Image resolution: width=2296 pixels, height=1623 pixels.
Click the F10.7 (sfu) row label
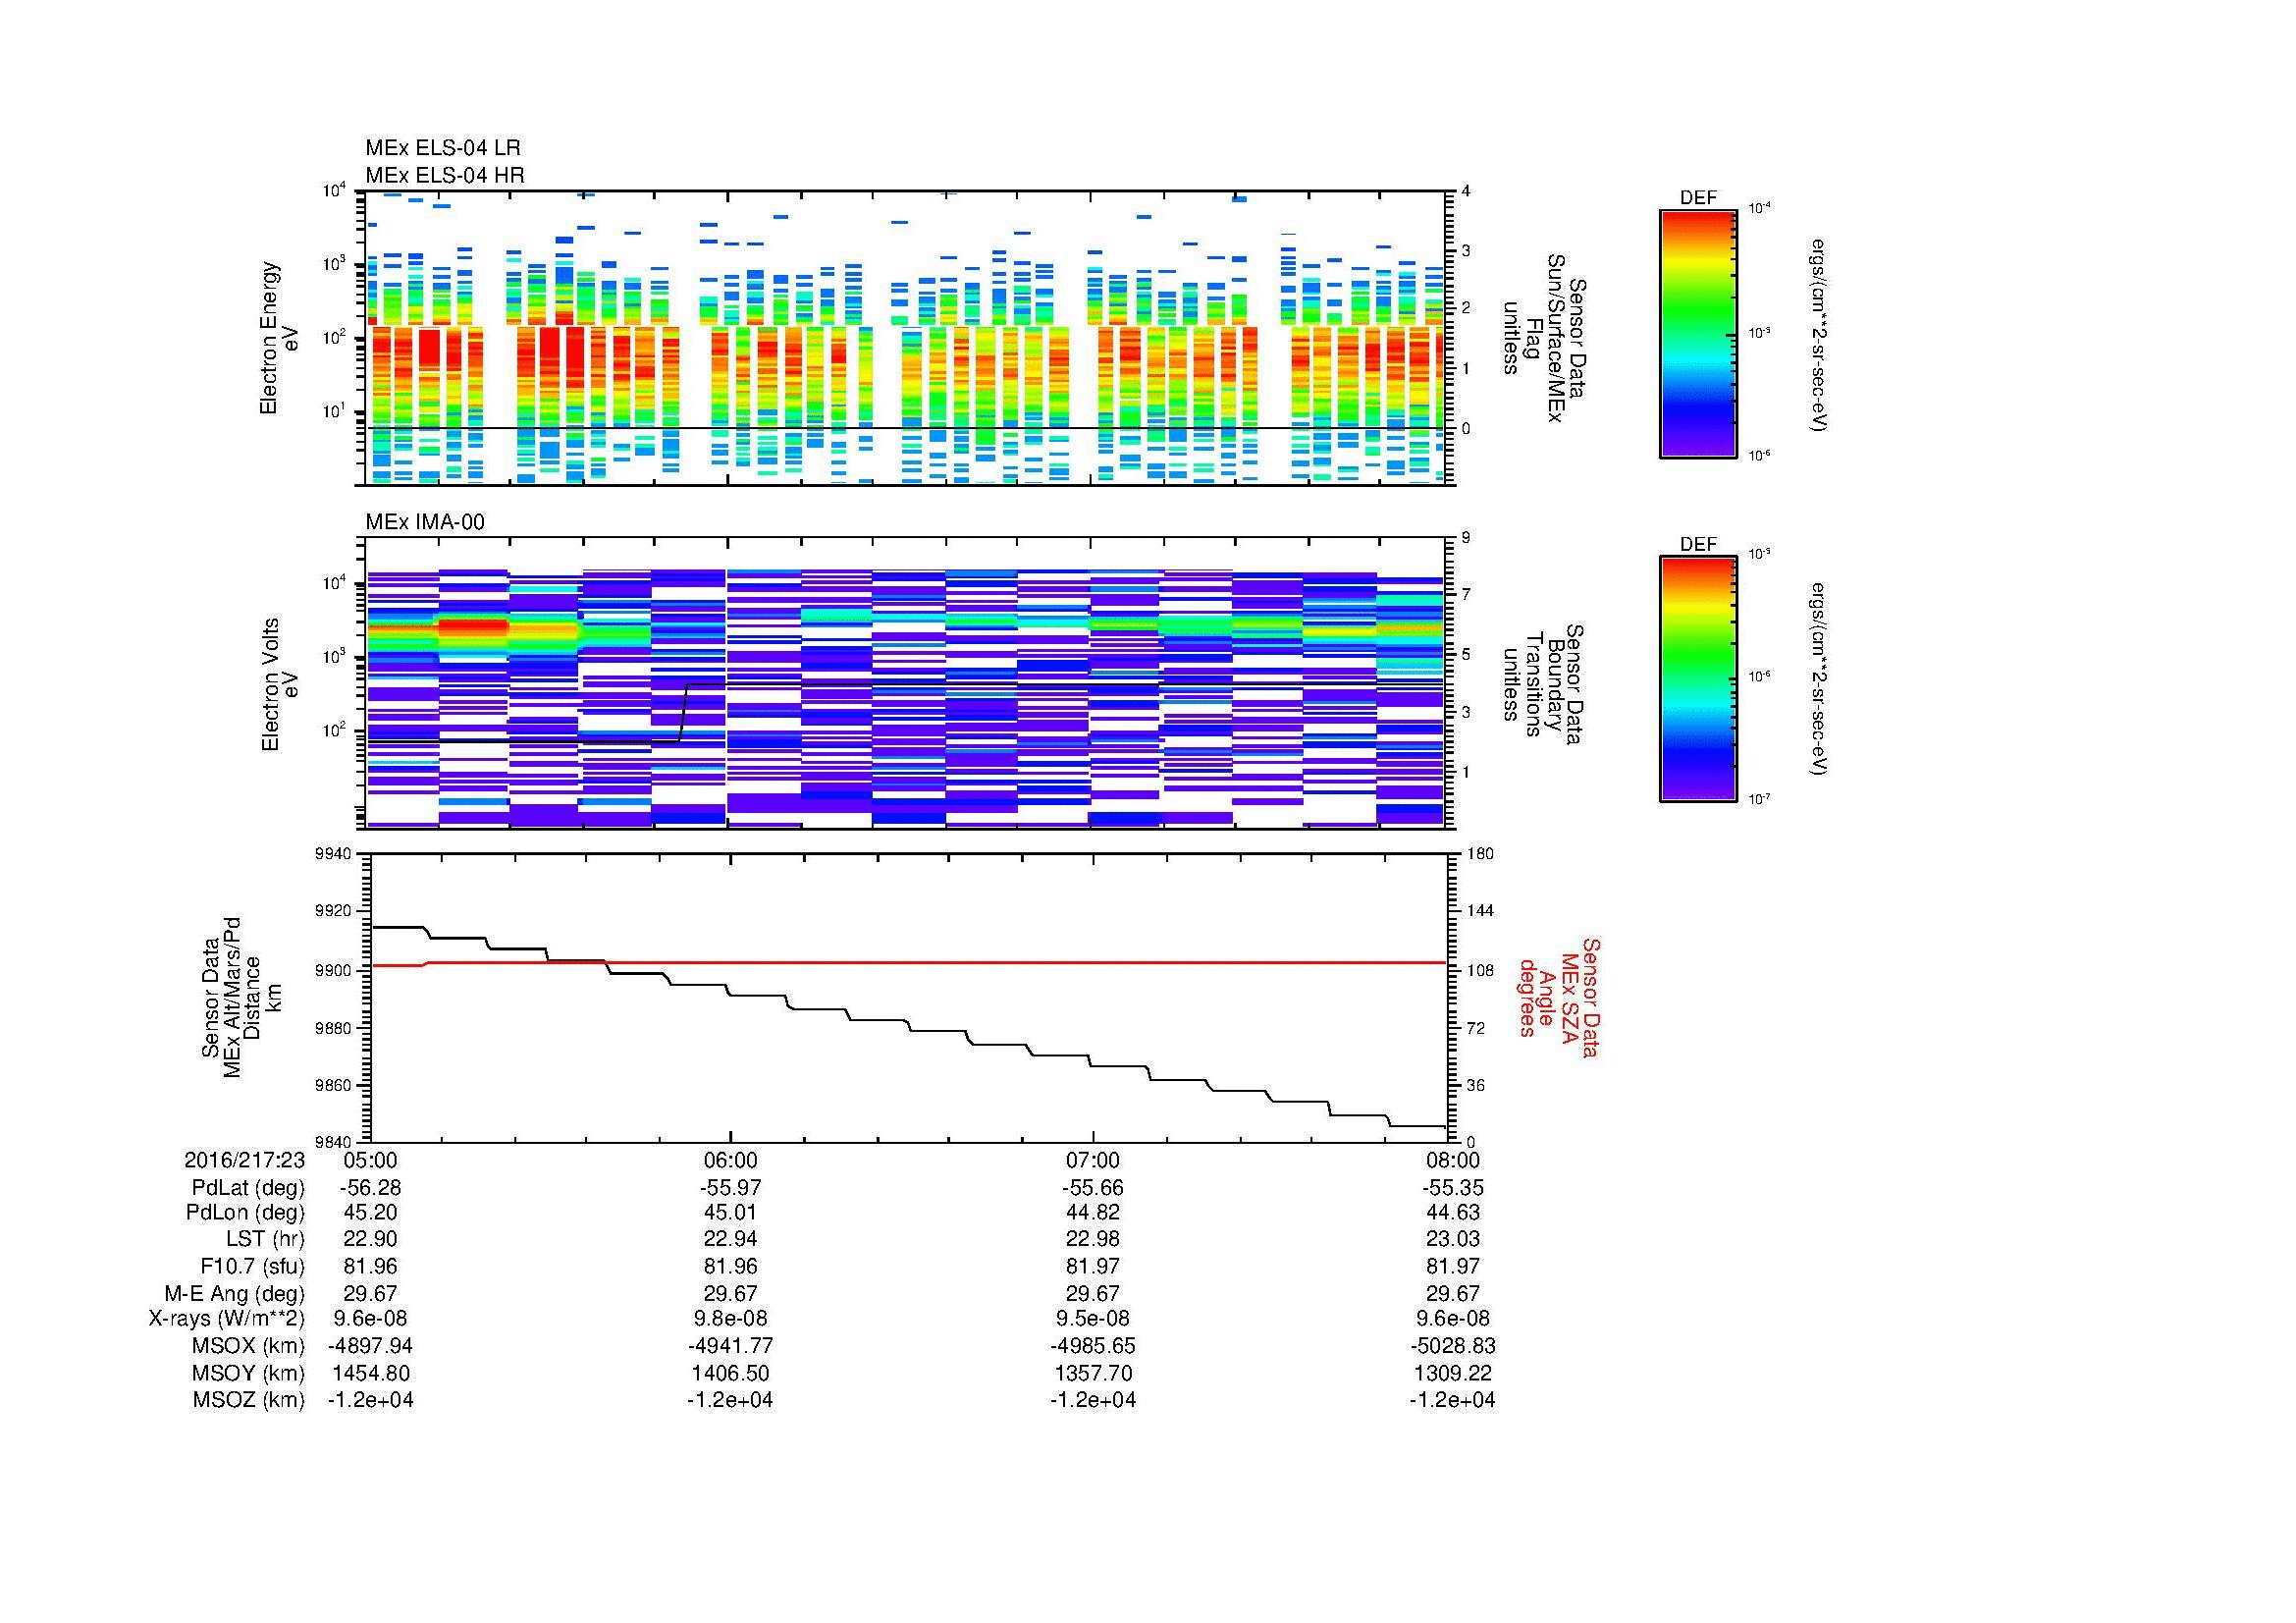tap(252, 1266)
